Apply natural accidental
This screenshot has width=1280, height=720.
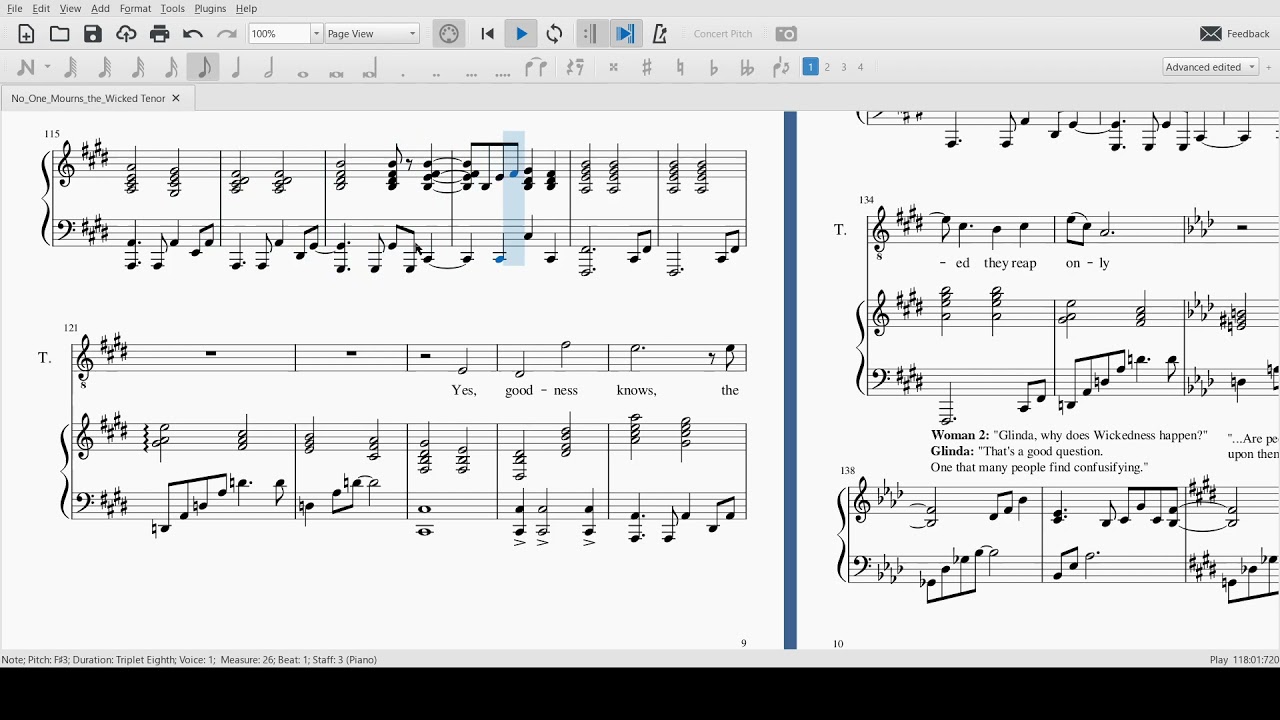tap(681, 67)
